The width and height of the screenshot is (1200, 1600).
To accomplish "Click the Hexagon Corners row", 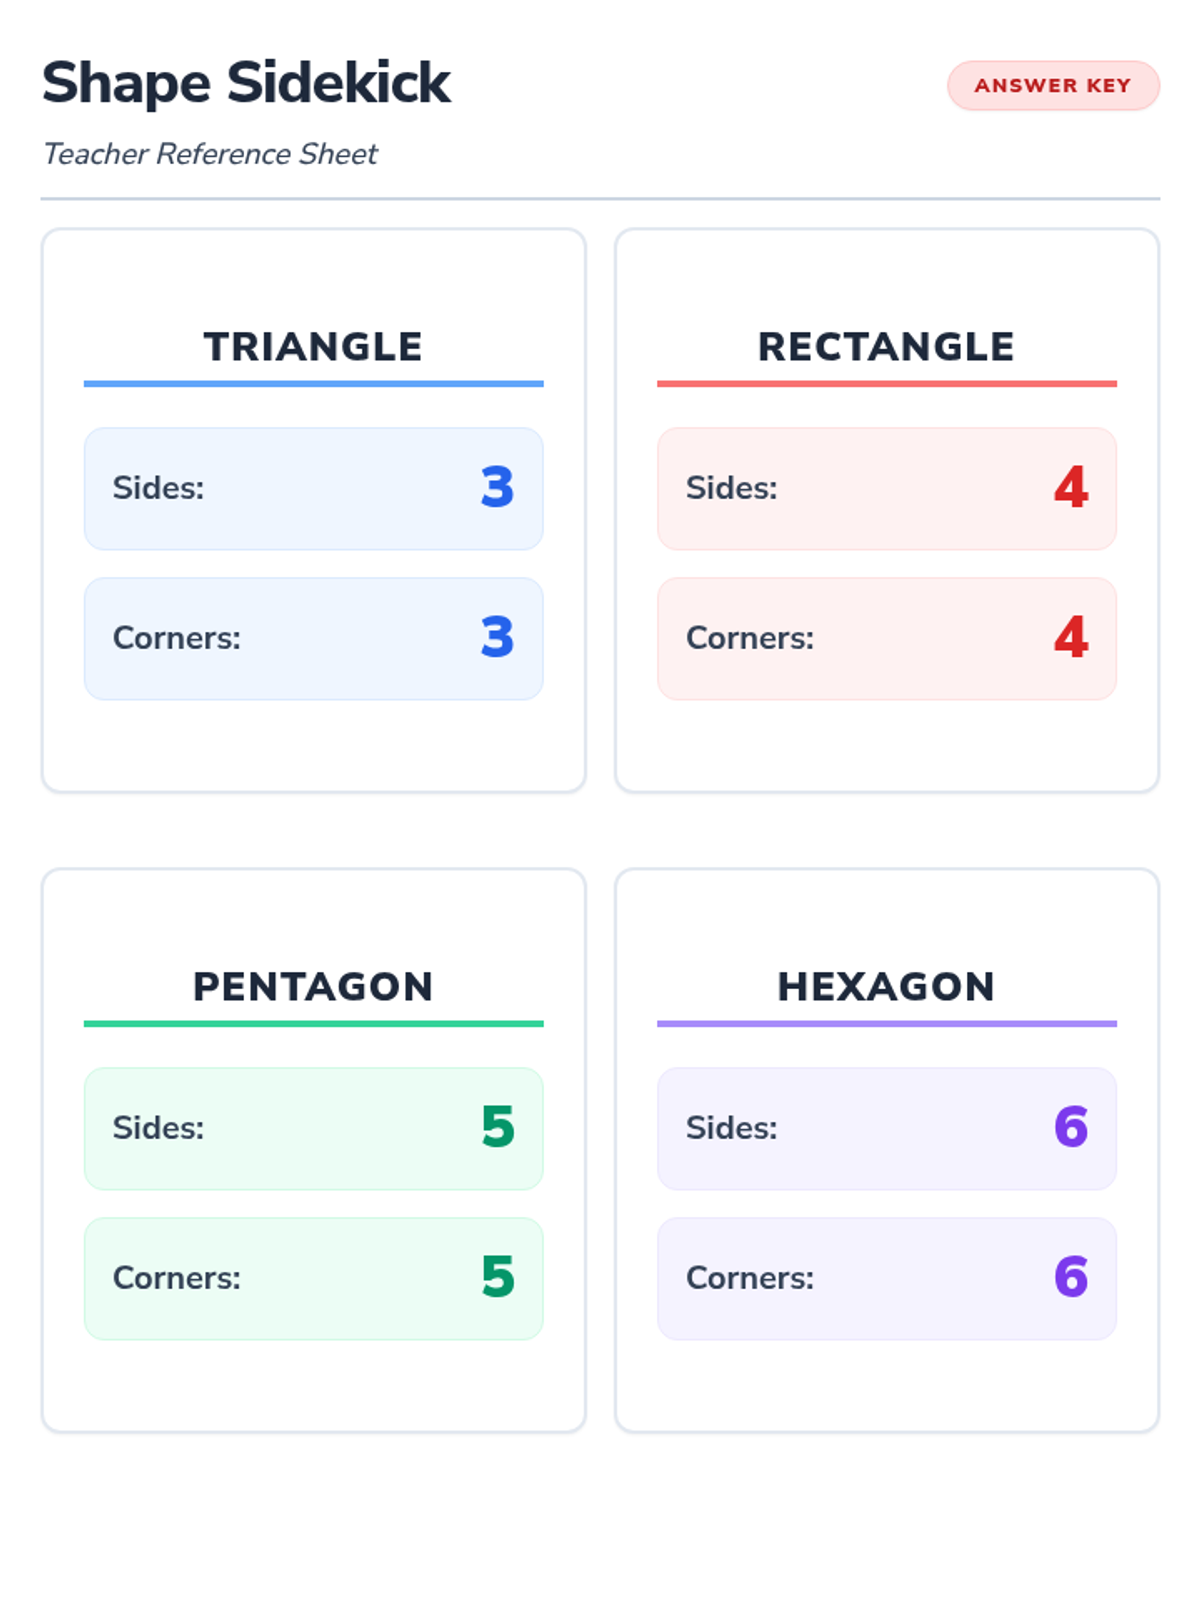I will 886,1279.
